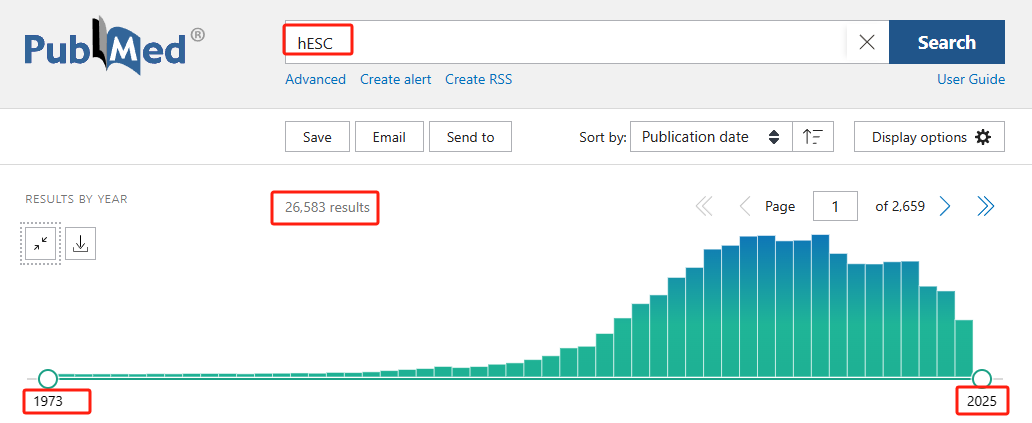Click the page number input box
Image resolution: width=1032 pixels, height=423 pixels.
pyautogui.click(x=835, y=207)
